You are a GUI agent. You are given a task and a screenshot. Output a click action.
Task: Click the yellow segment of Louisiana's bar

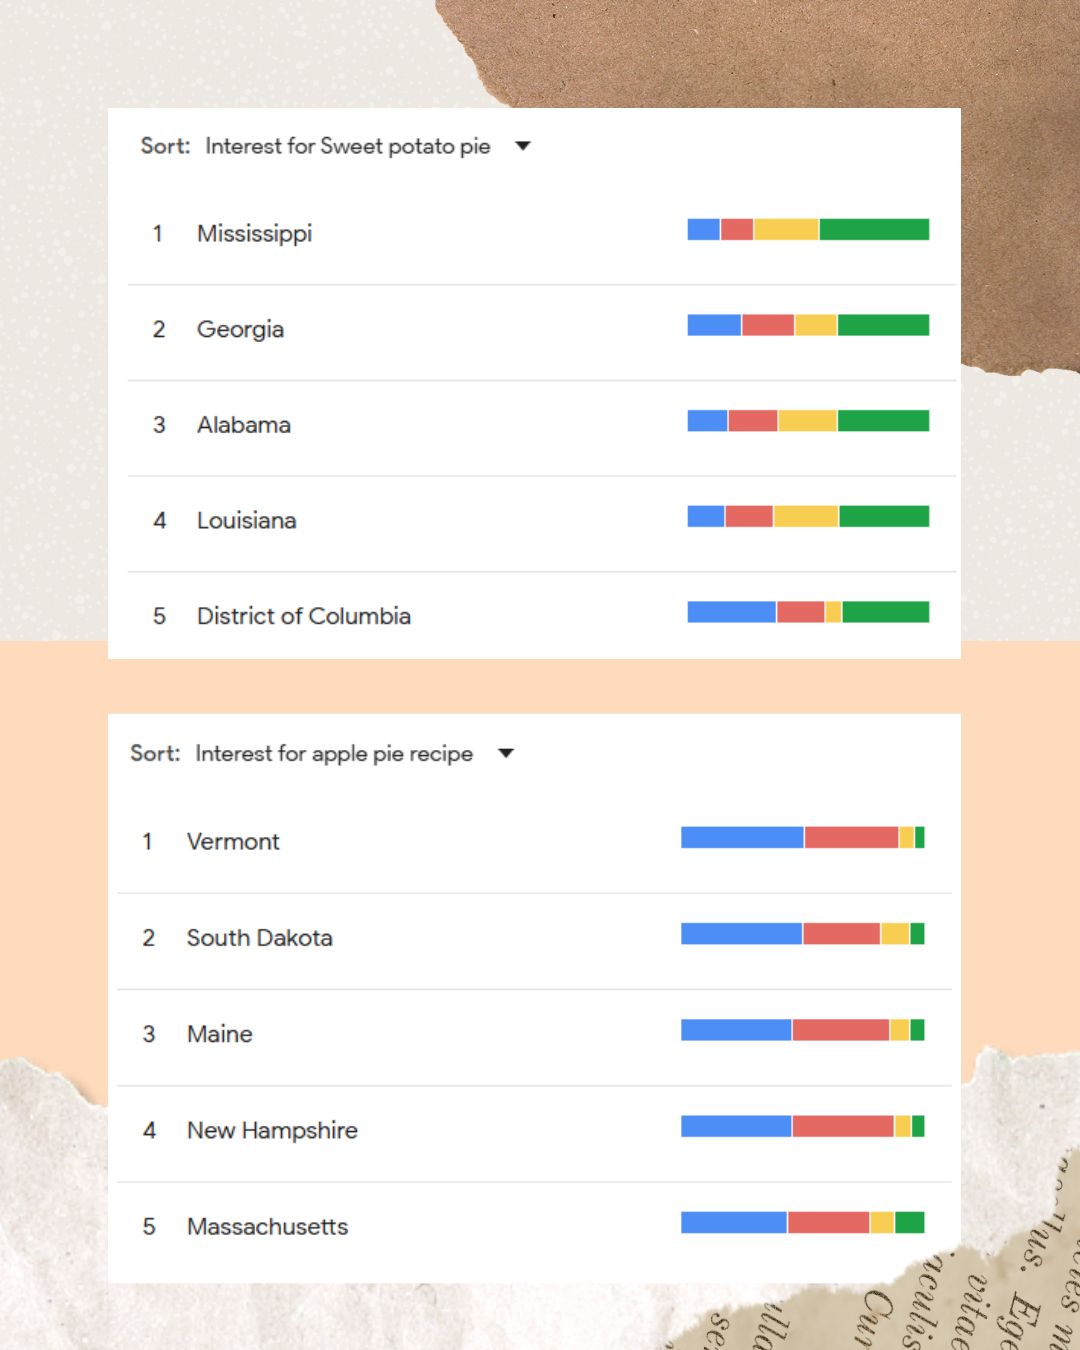pyautogui.click(x=806, y=516)
